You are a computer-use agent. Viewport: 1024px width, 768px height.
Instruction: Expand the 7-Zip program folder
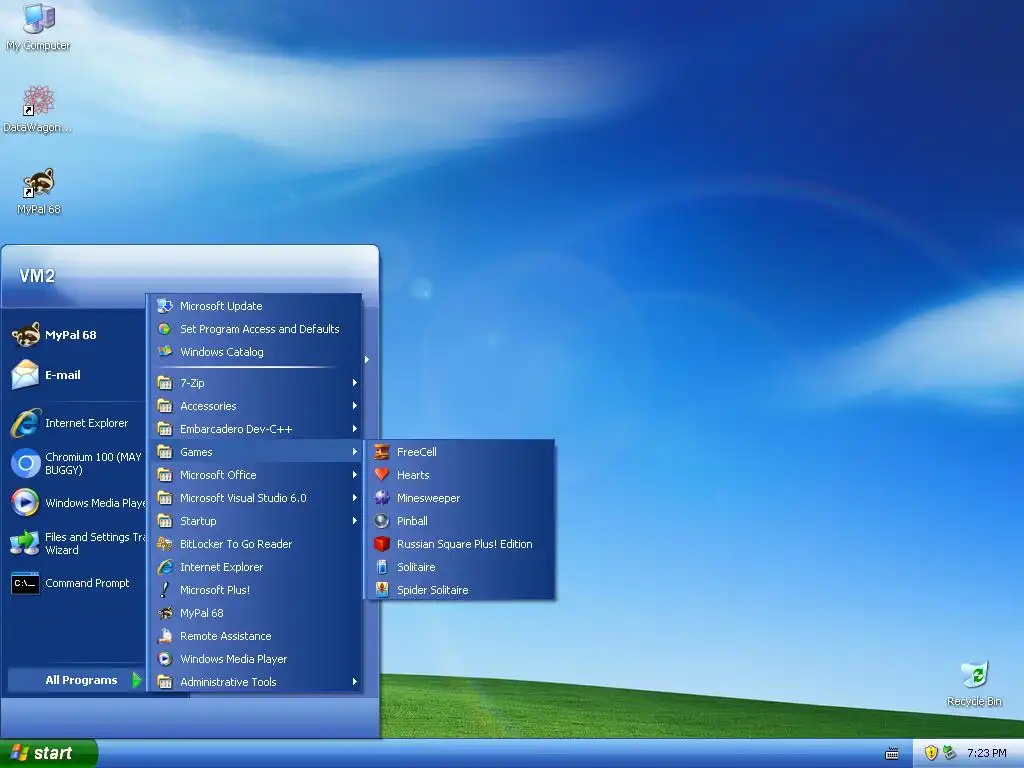(x=257, y=383)
